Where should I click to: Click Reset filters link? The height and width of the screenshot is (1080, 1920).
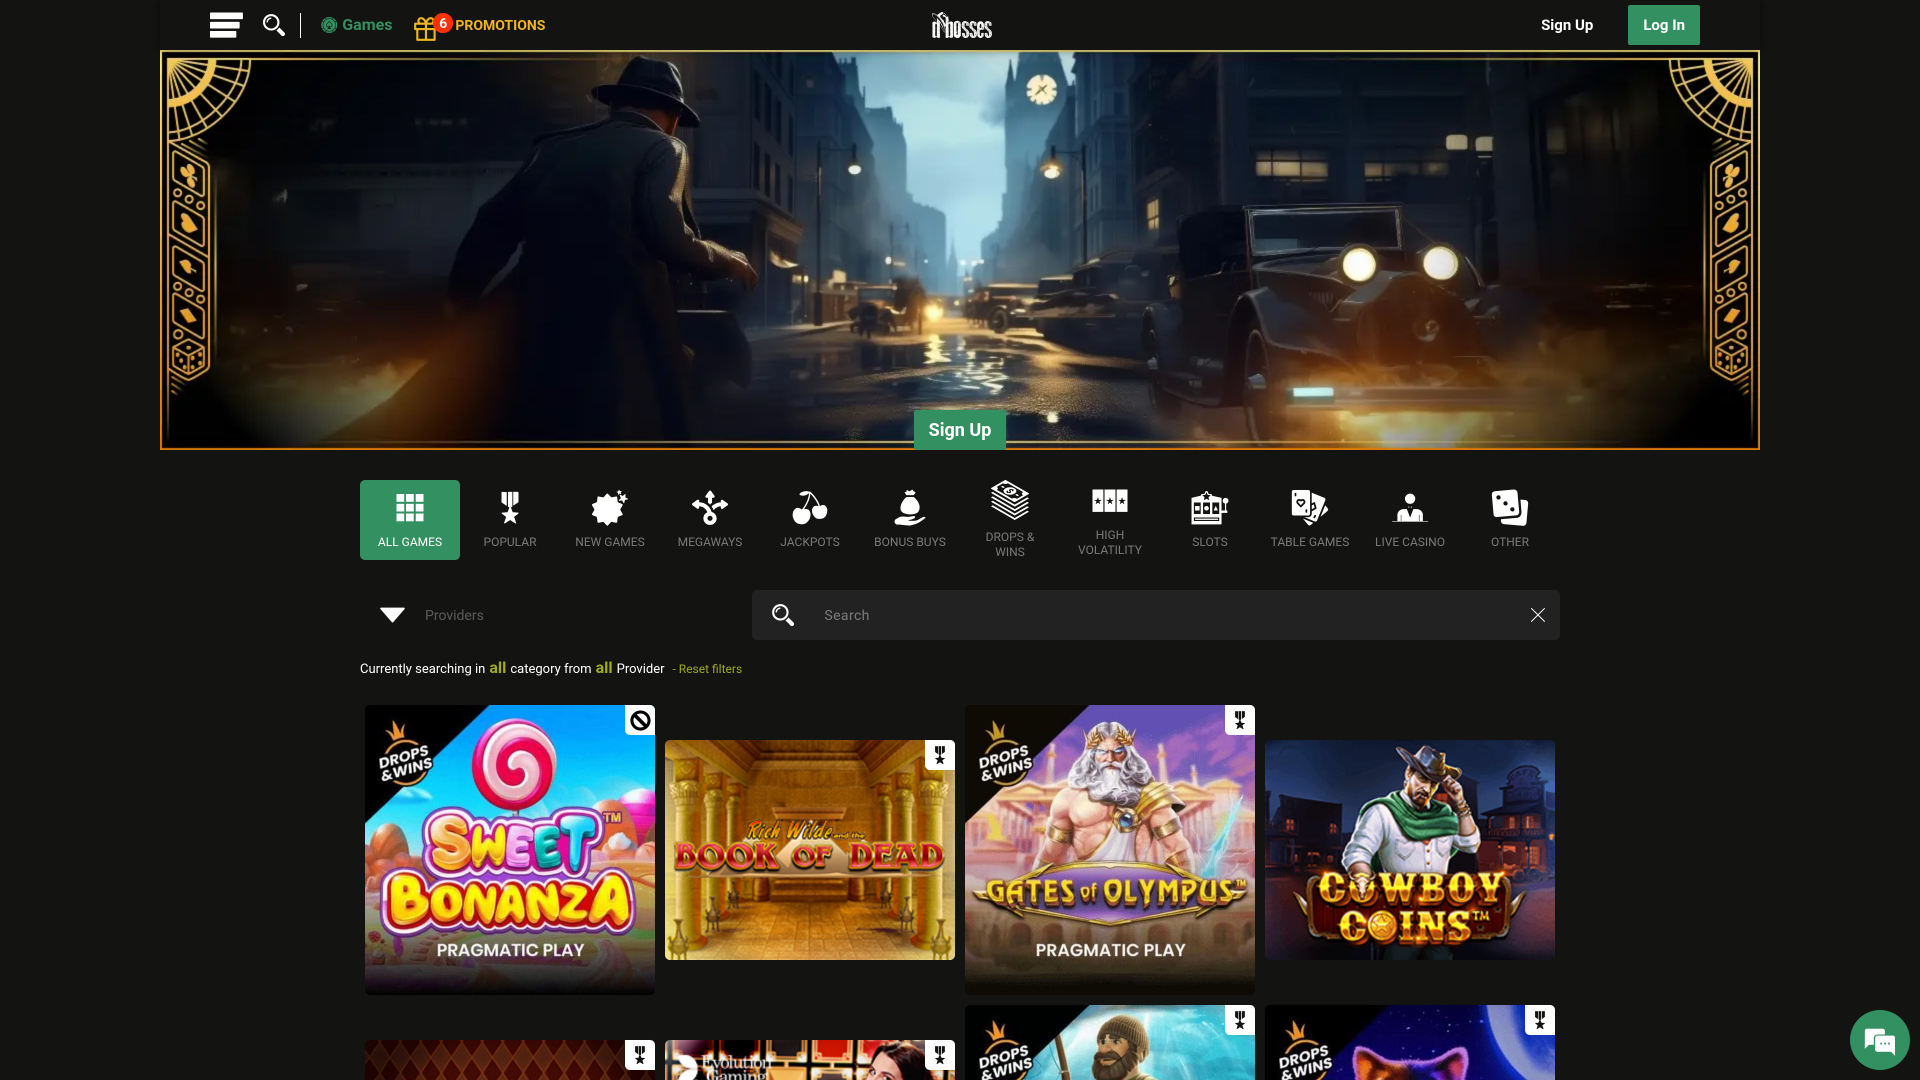[709, 668]
